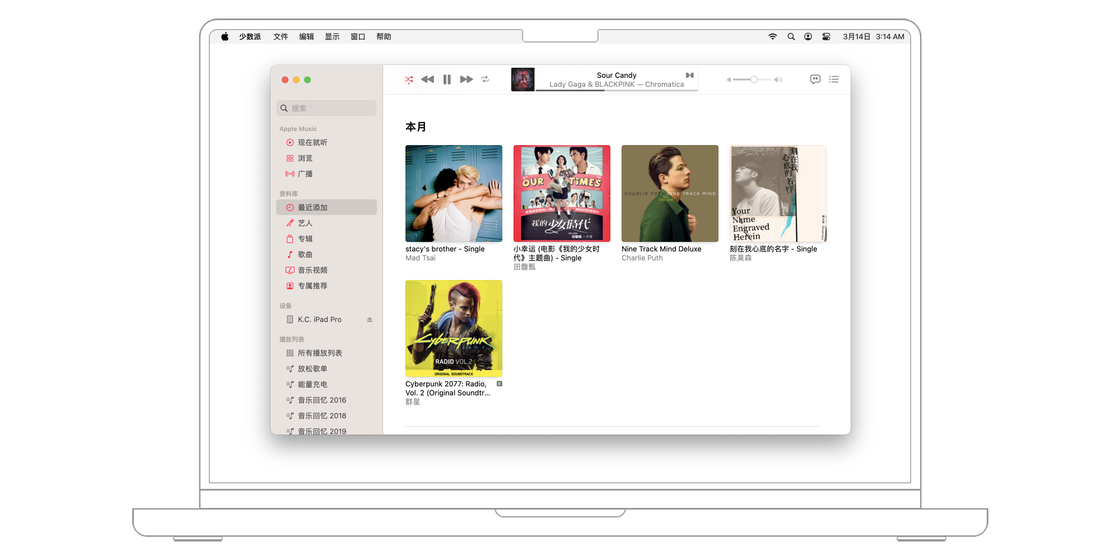Open the Apple menu
Screen dimensions: 1120x560
224,36
